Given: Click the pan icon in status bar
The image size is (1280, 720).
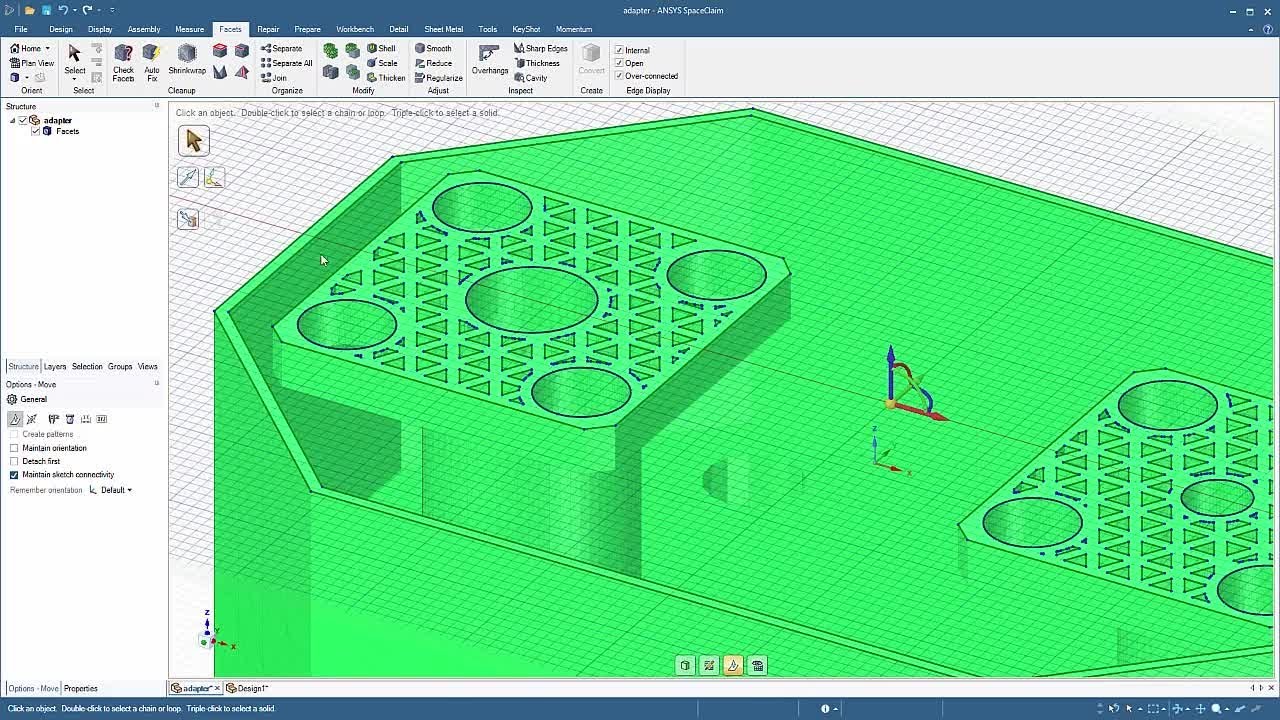Looking at the screenshot, I should [x=1200, y=708].
